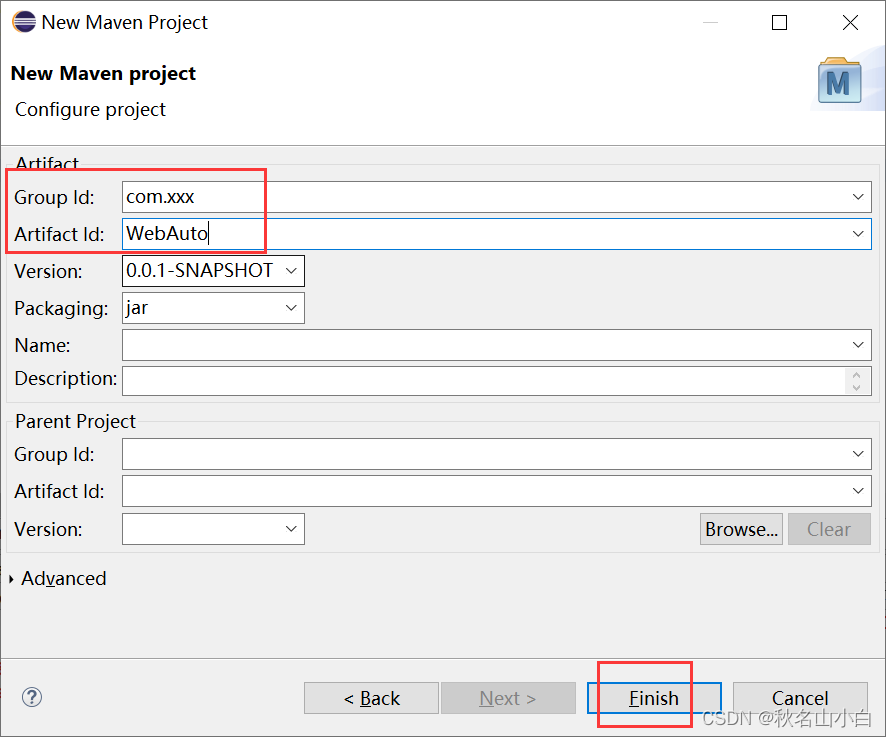Open the Packaging dropdown showing jar
The height and width of the screenshot is (737, 886).
[x=290, y=308]
